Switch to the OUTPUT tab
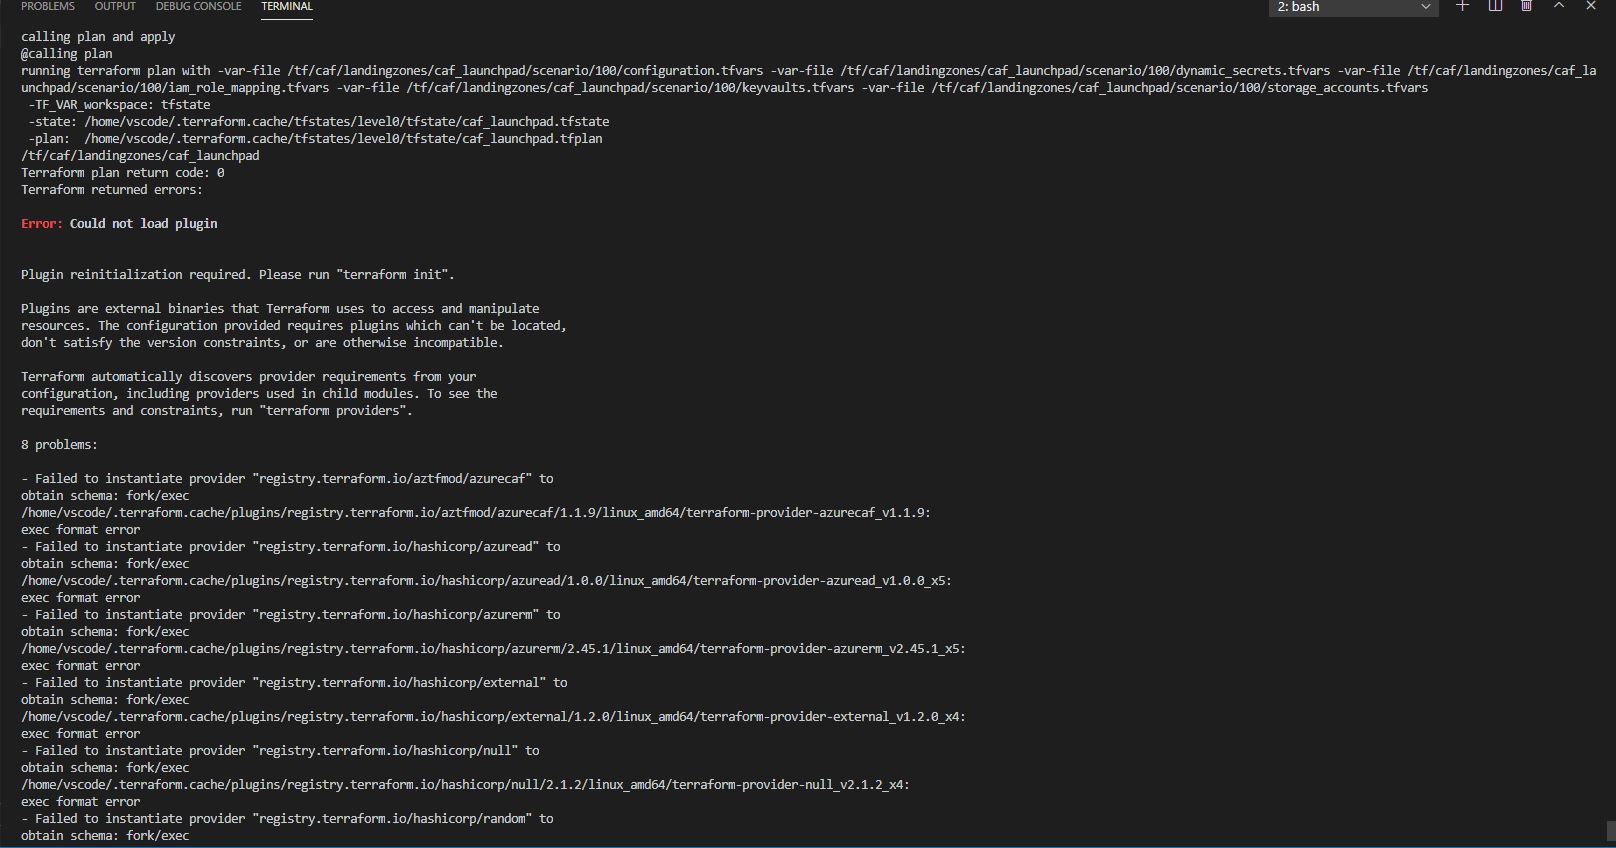The width and height of the screenshot is (1616, 848). pos(114,6)
